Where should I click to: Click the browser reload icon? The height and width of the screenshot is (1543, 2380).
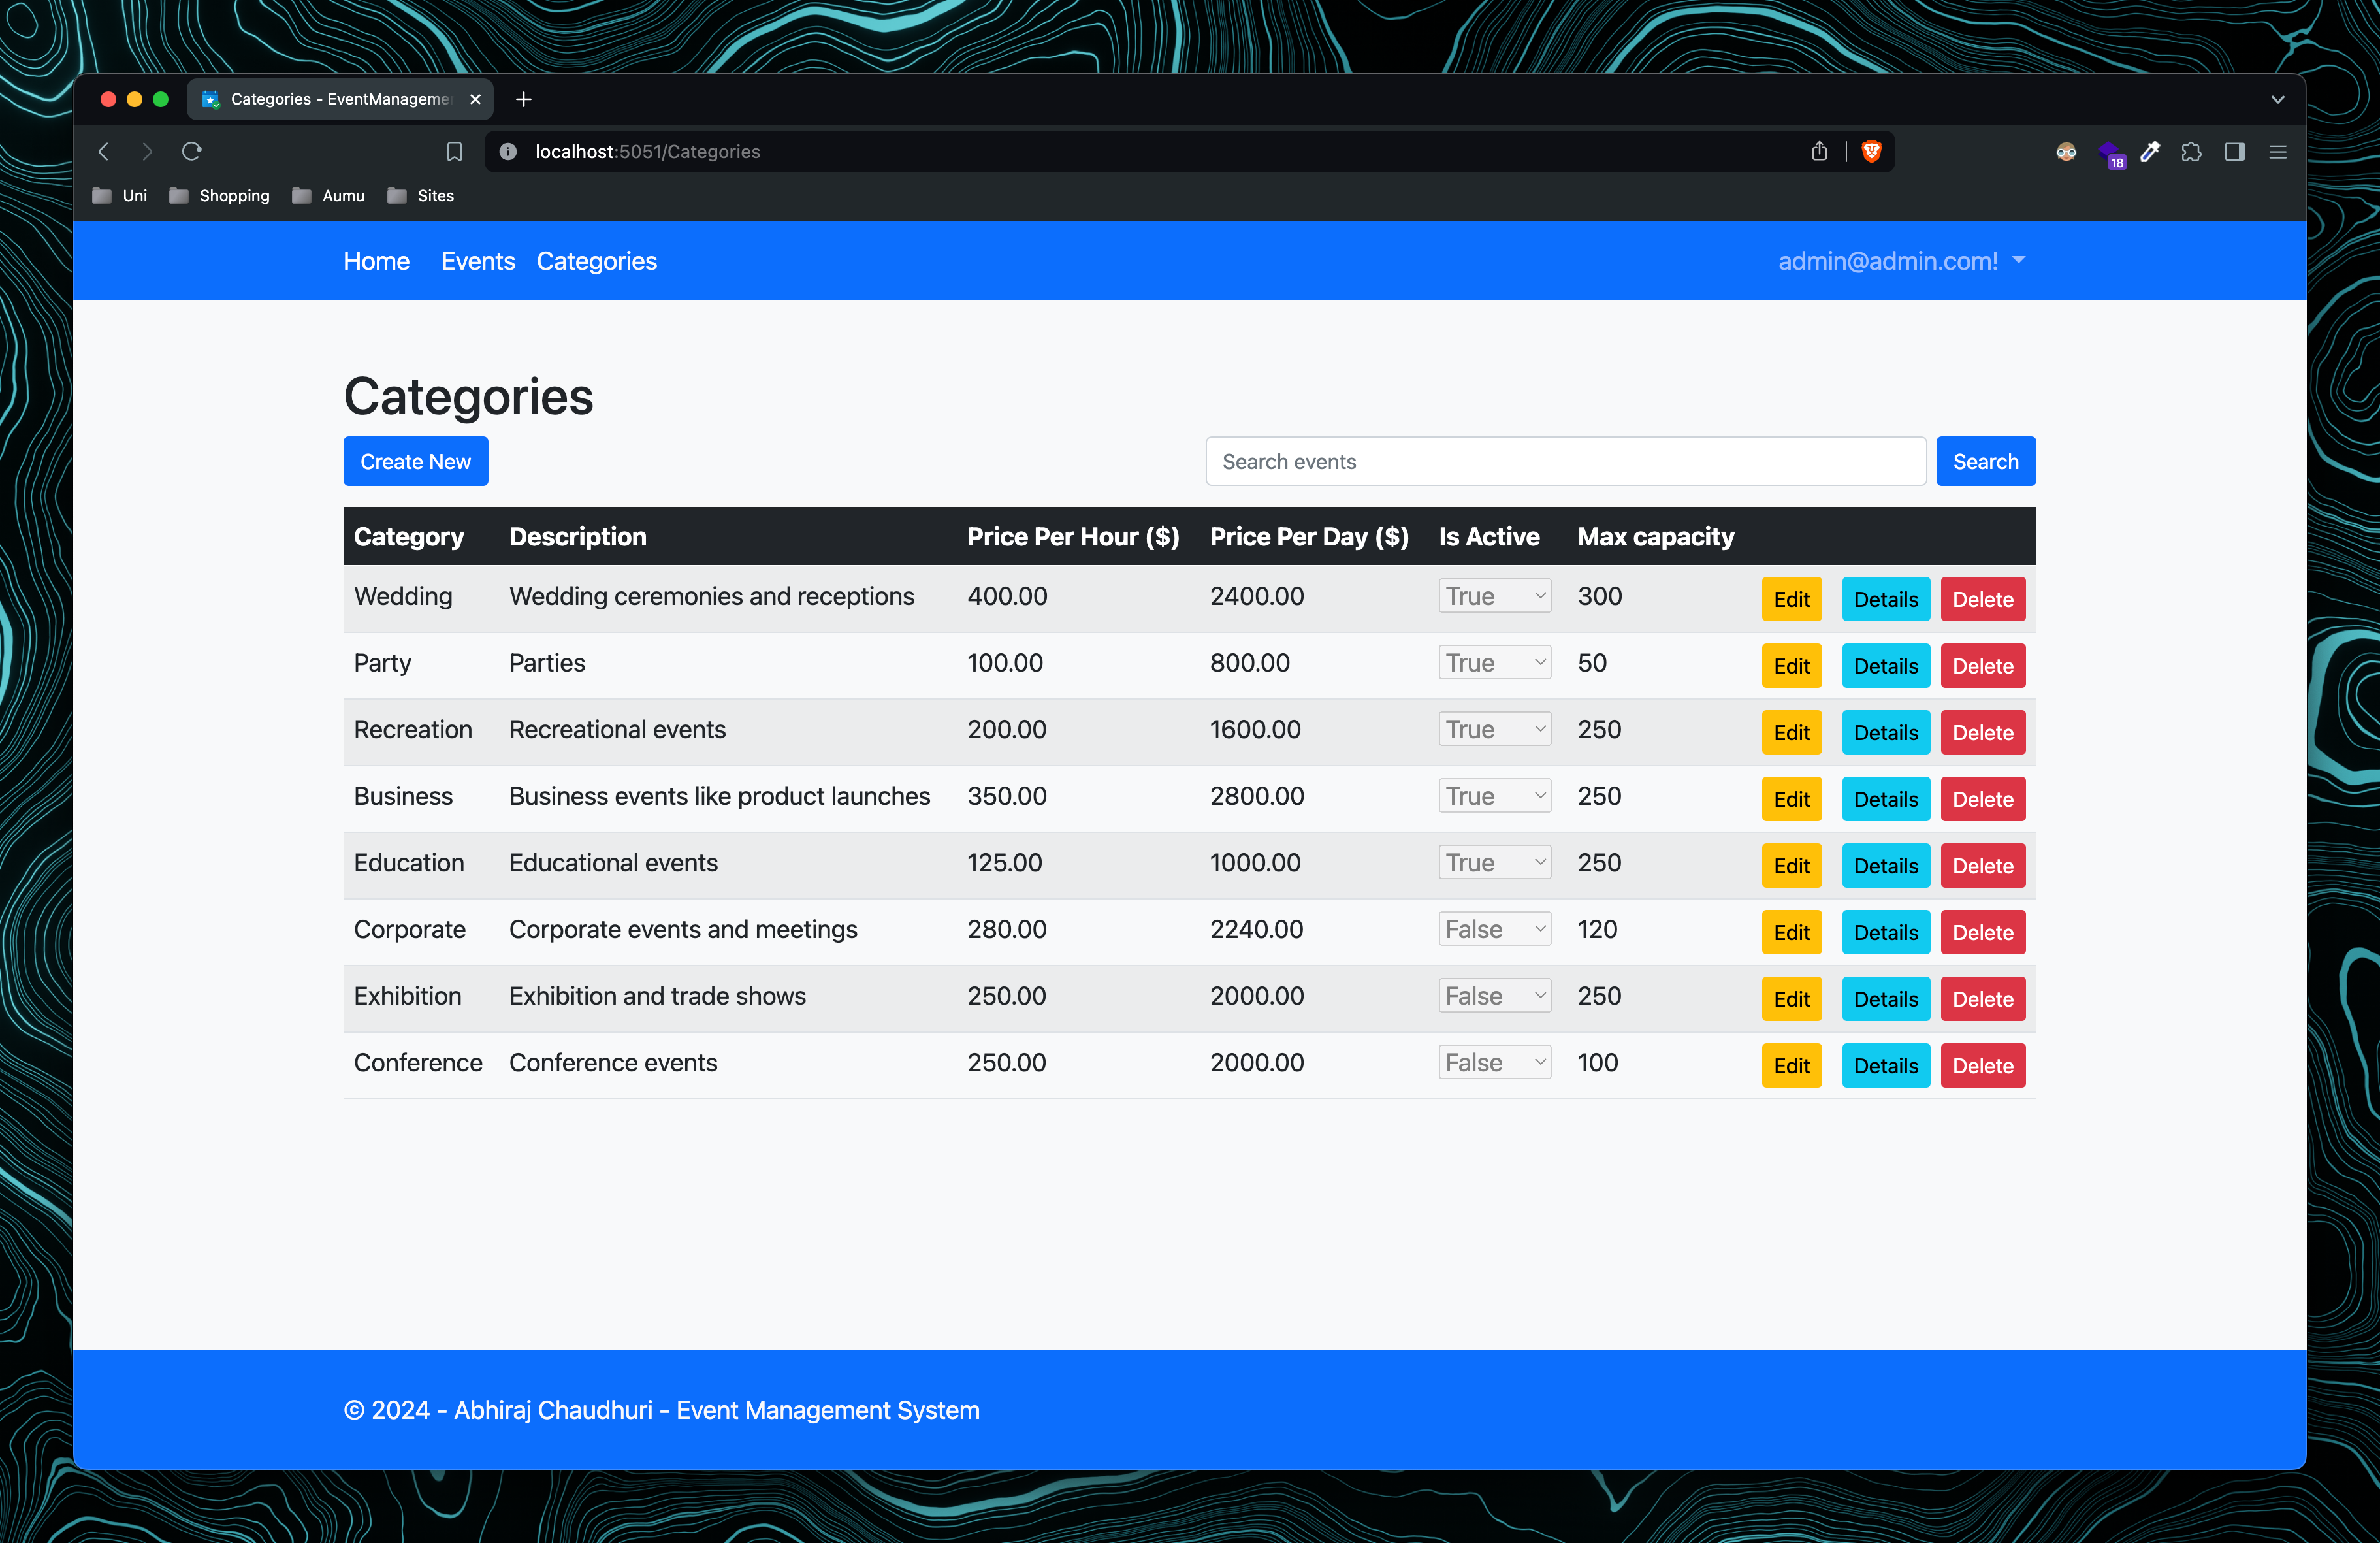pyautogui.click(x=192, y=151)
